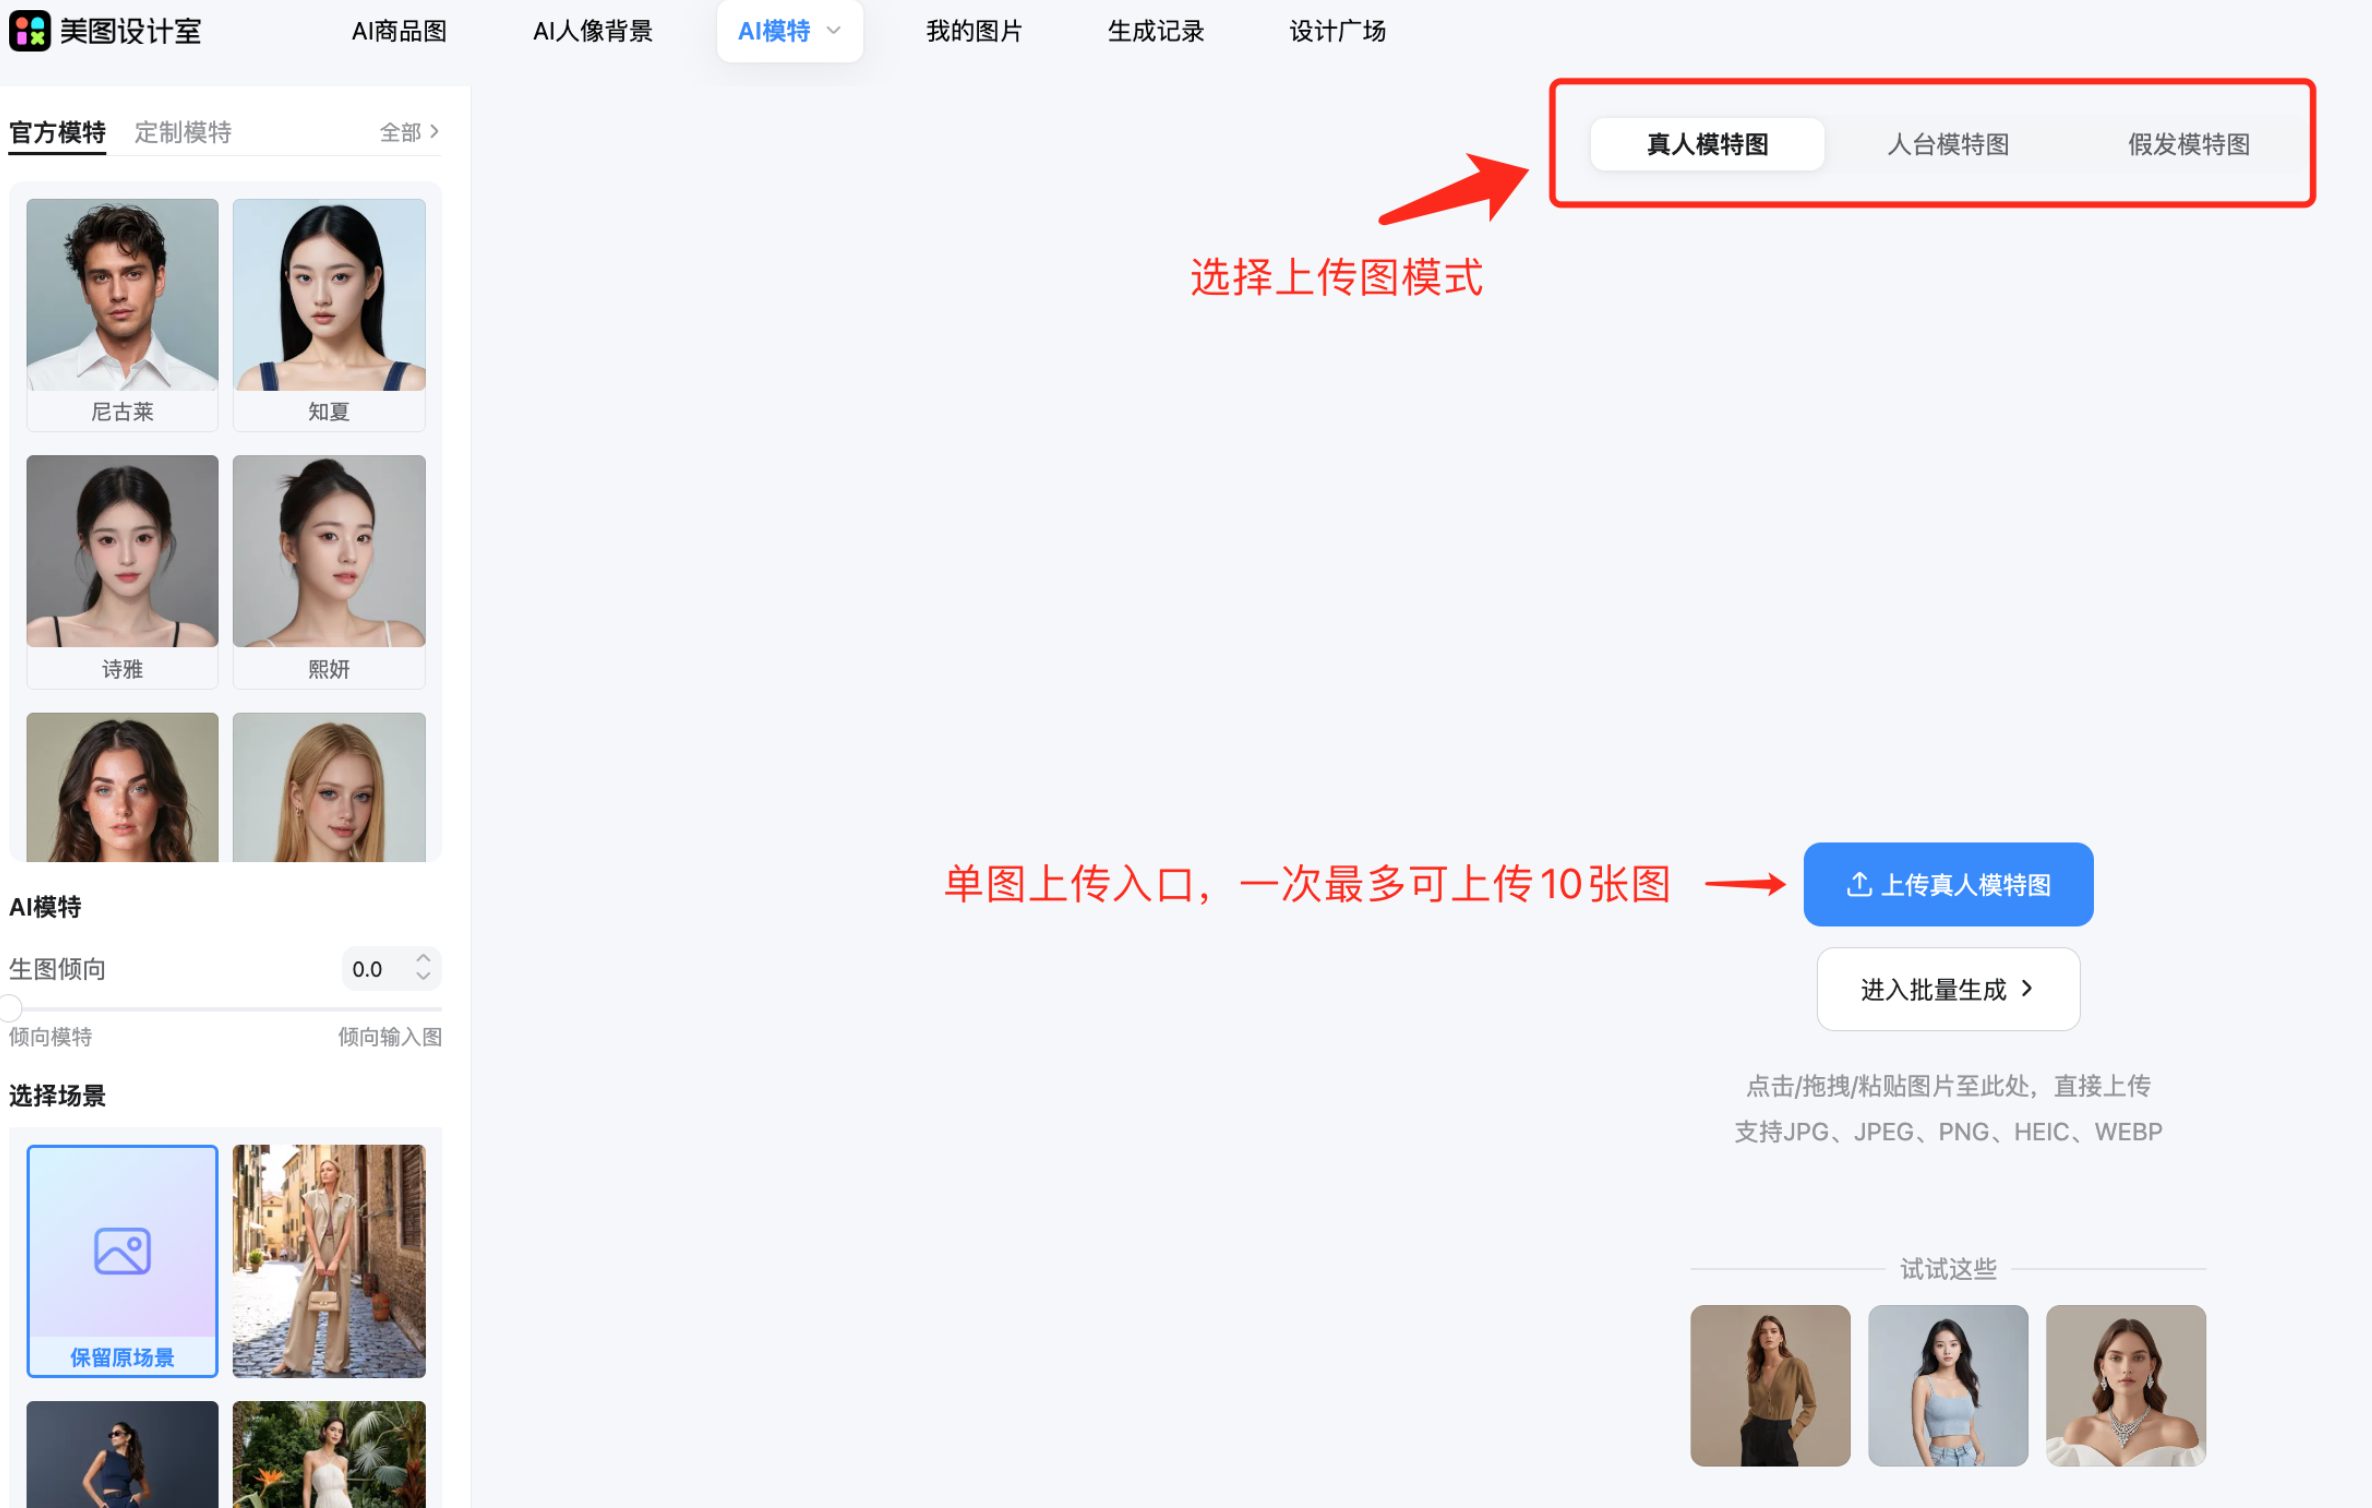
Task: Click the 生图倾向 slider track
Action: (x=225, y=1009)
